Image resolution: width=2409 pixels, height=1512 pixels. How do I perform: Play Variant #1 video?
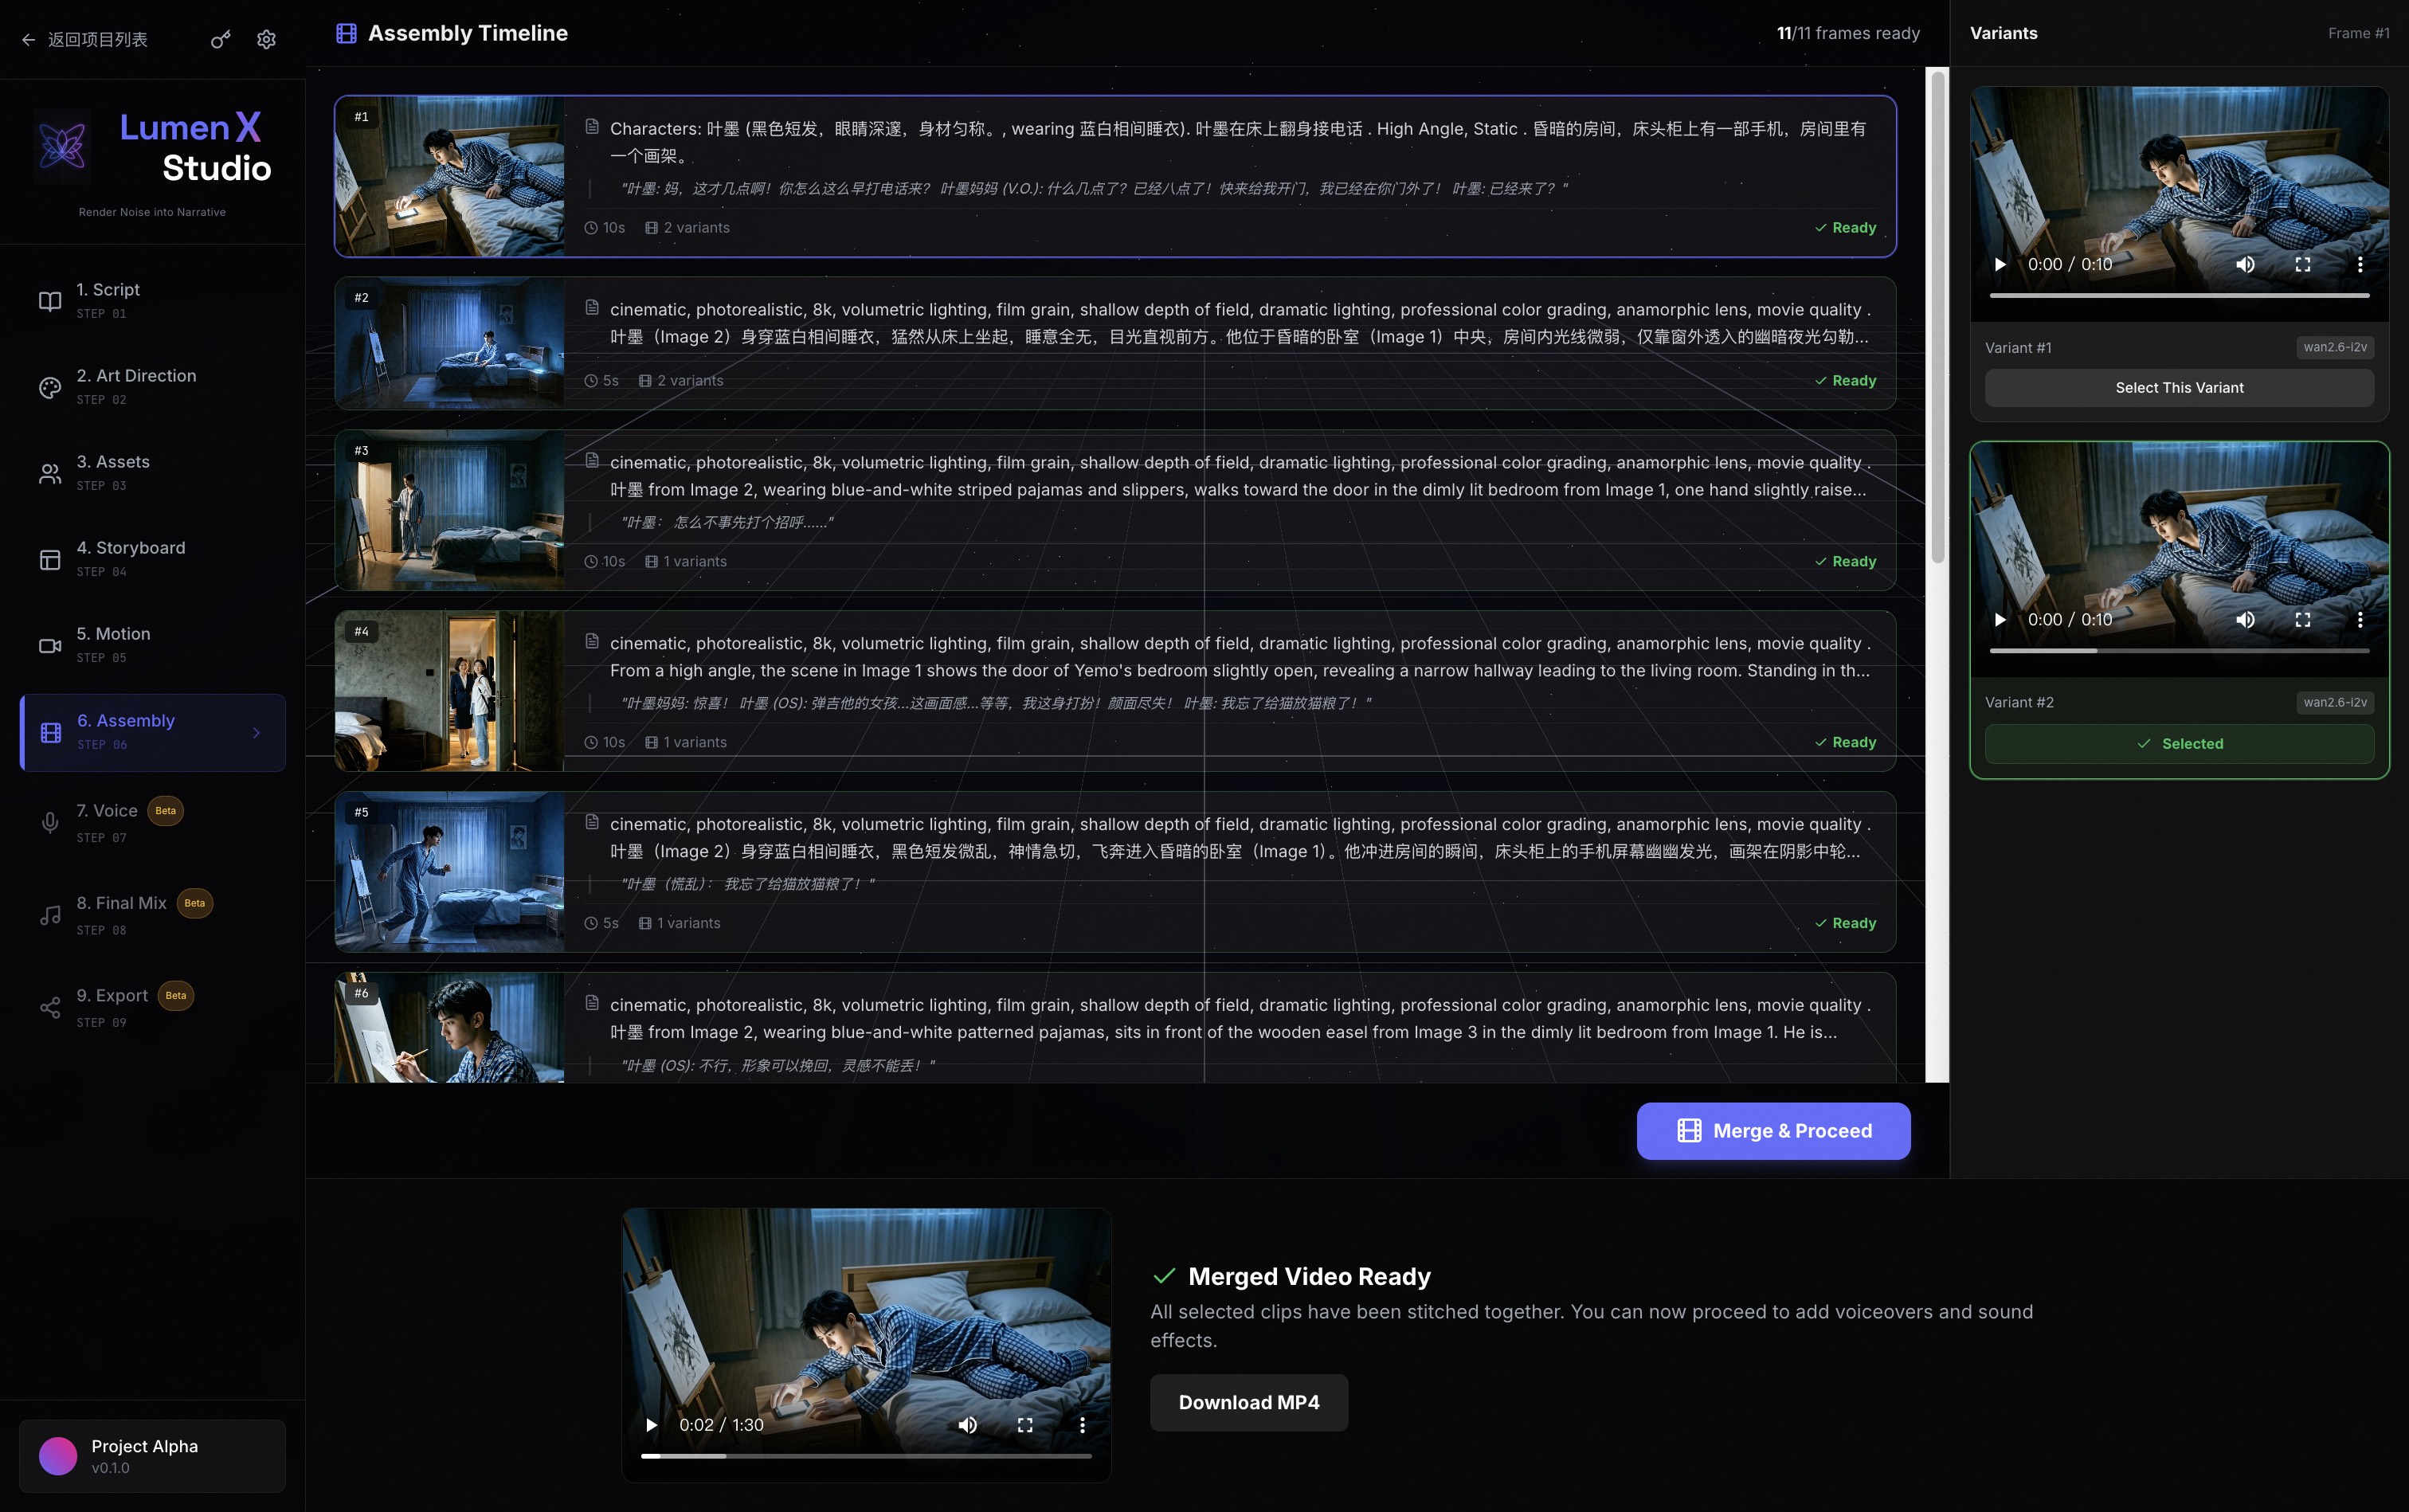coord(1999,264)
